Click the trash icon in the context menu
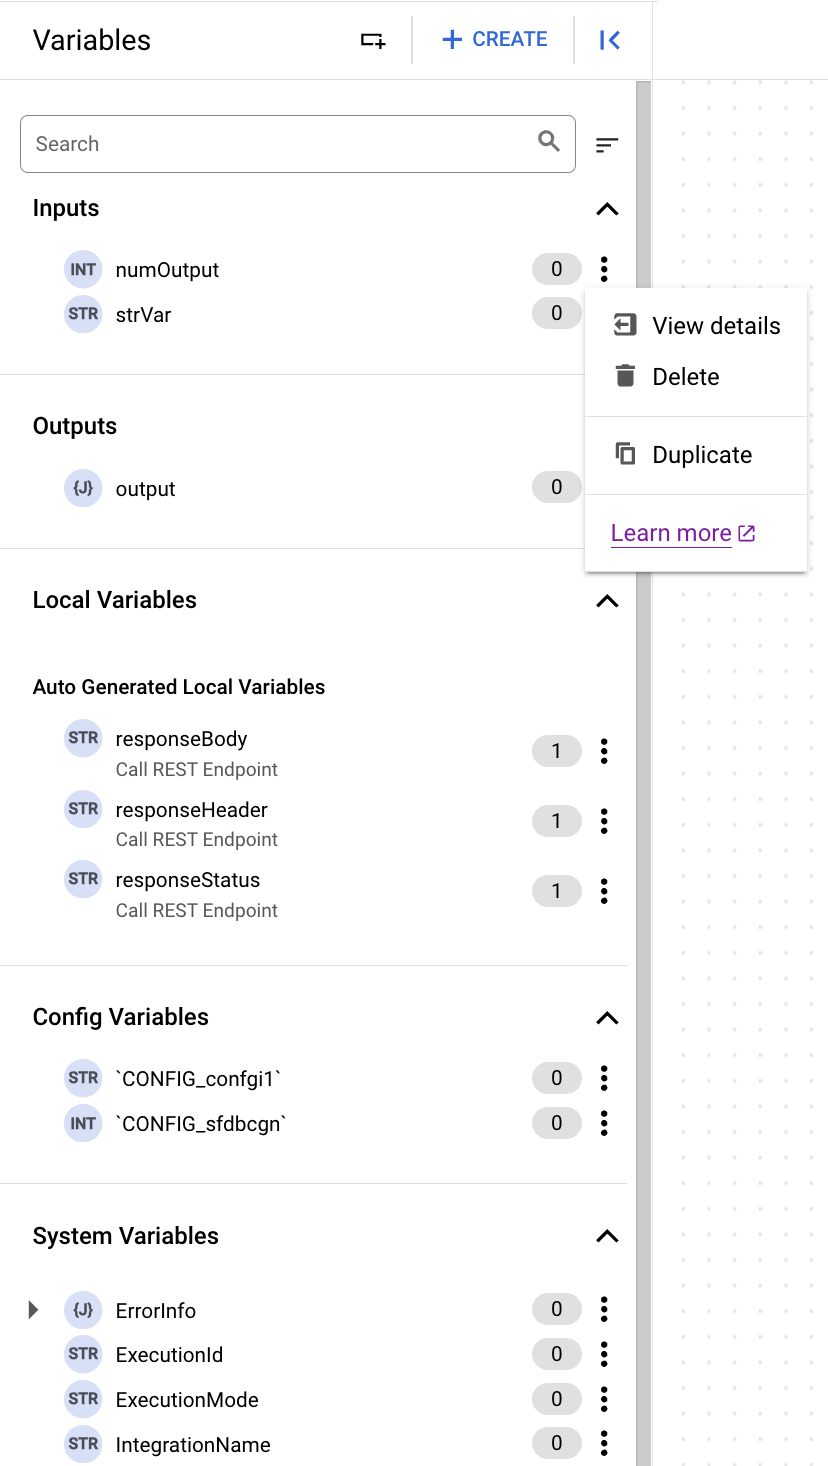 624,376
